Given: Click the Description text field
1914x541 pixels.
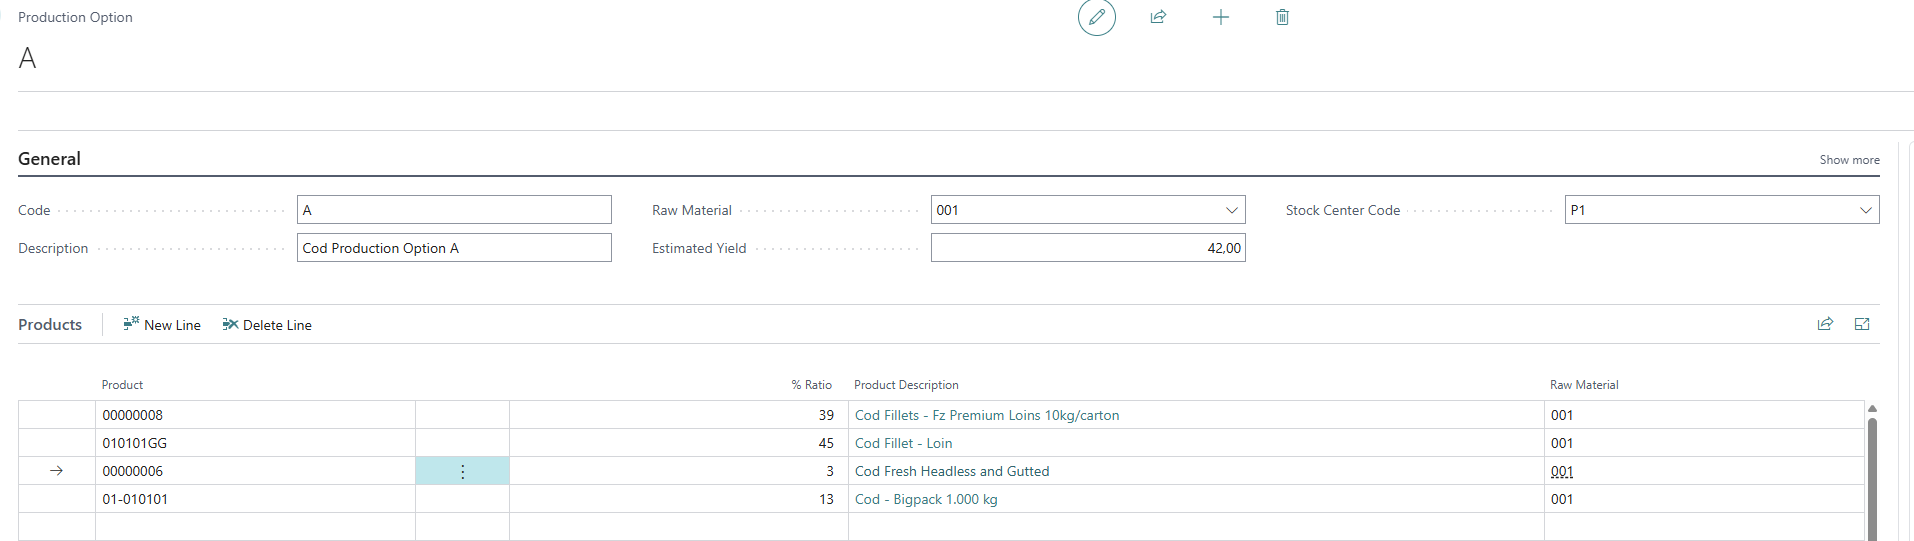Looking at the screenshot, I should tap(454, 248).
